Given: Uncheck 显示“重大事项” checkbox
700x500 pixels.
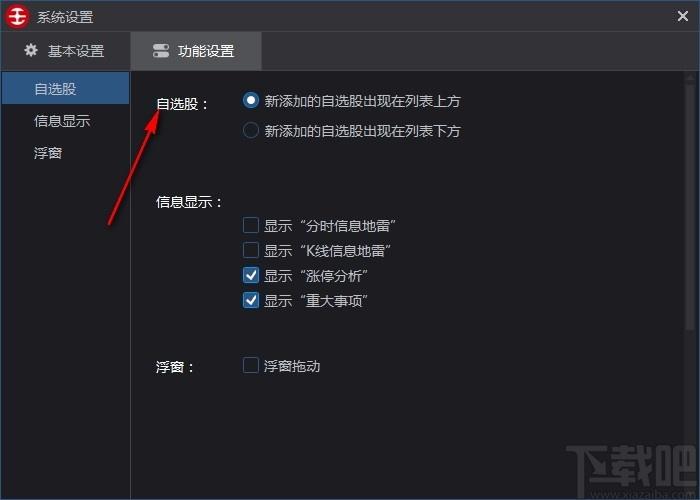Looking at the screenshot, I should point(250,300).
